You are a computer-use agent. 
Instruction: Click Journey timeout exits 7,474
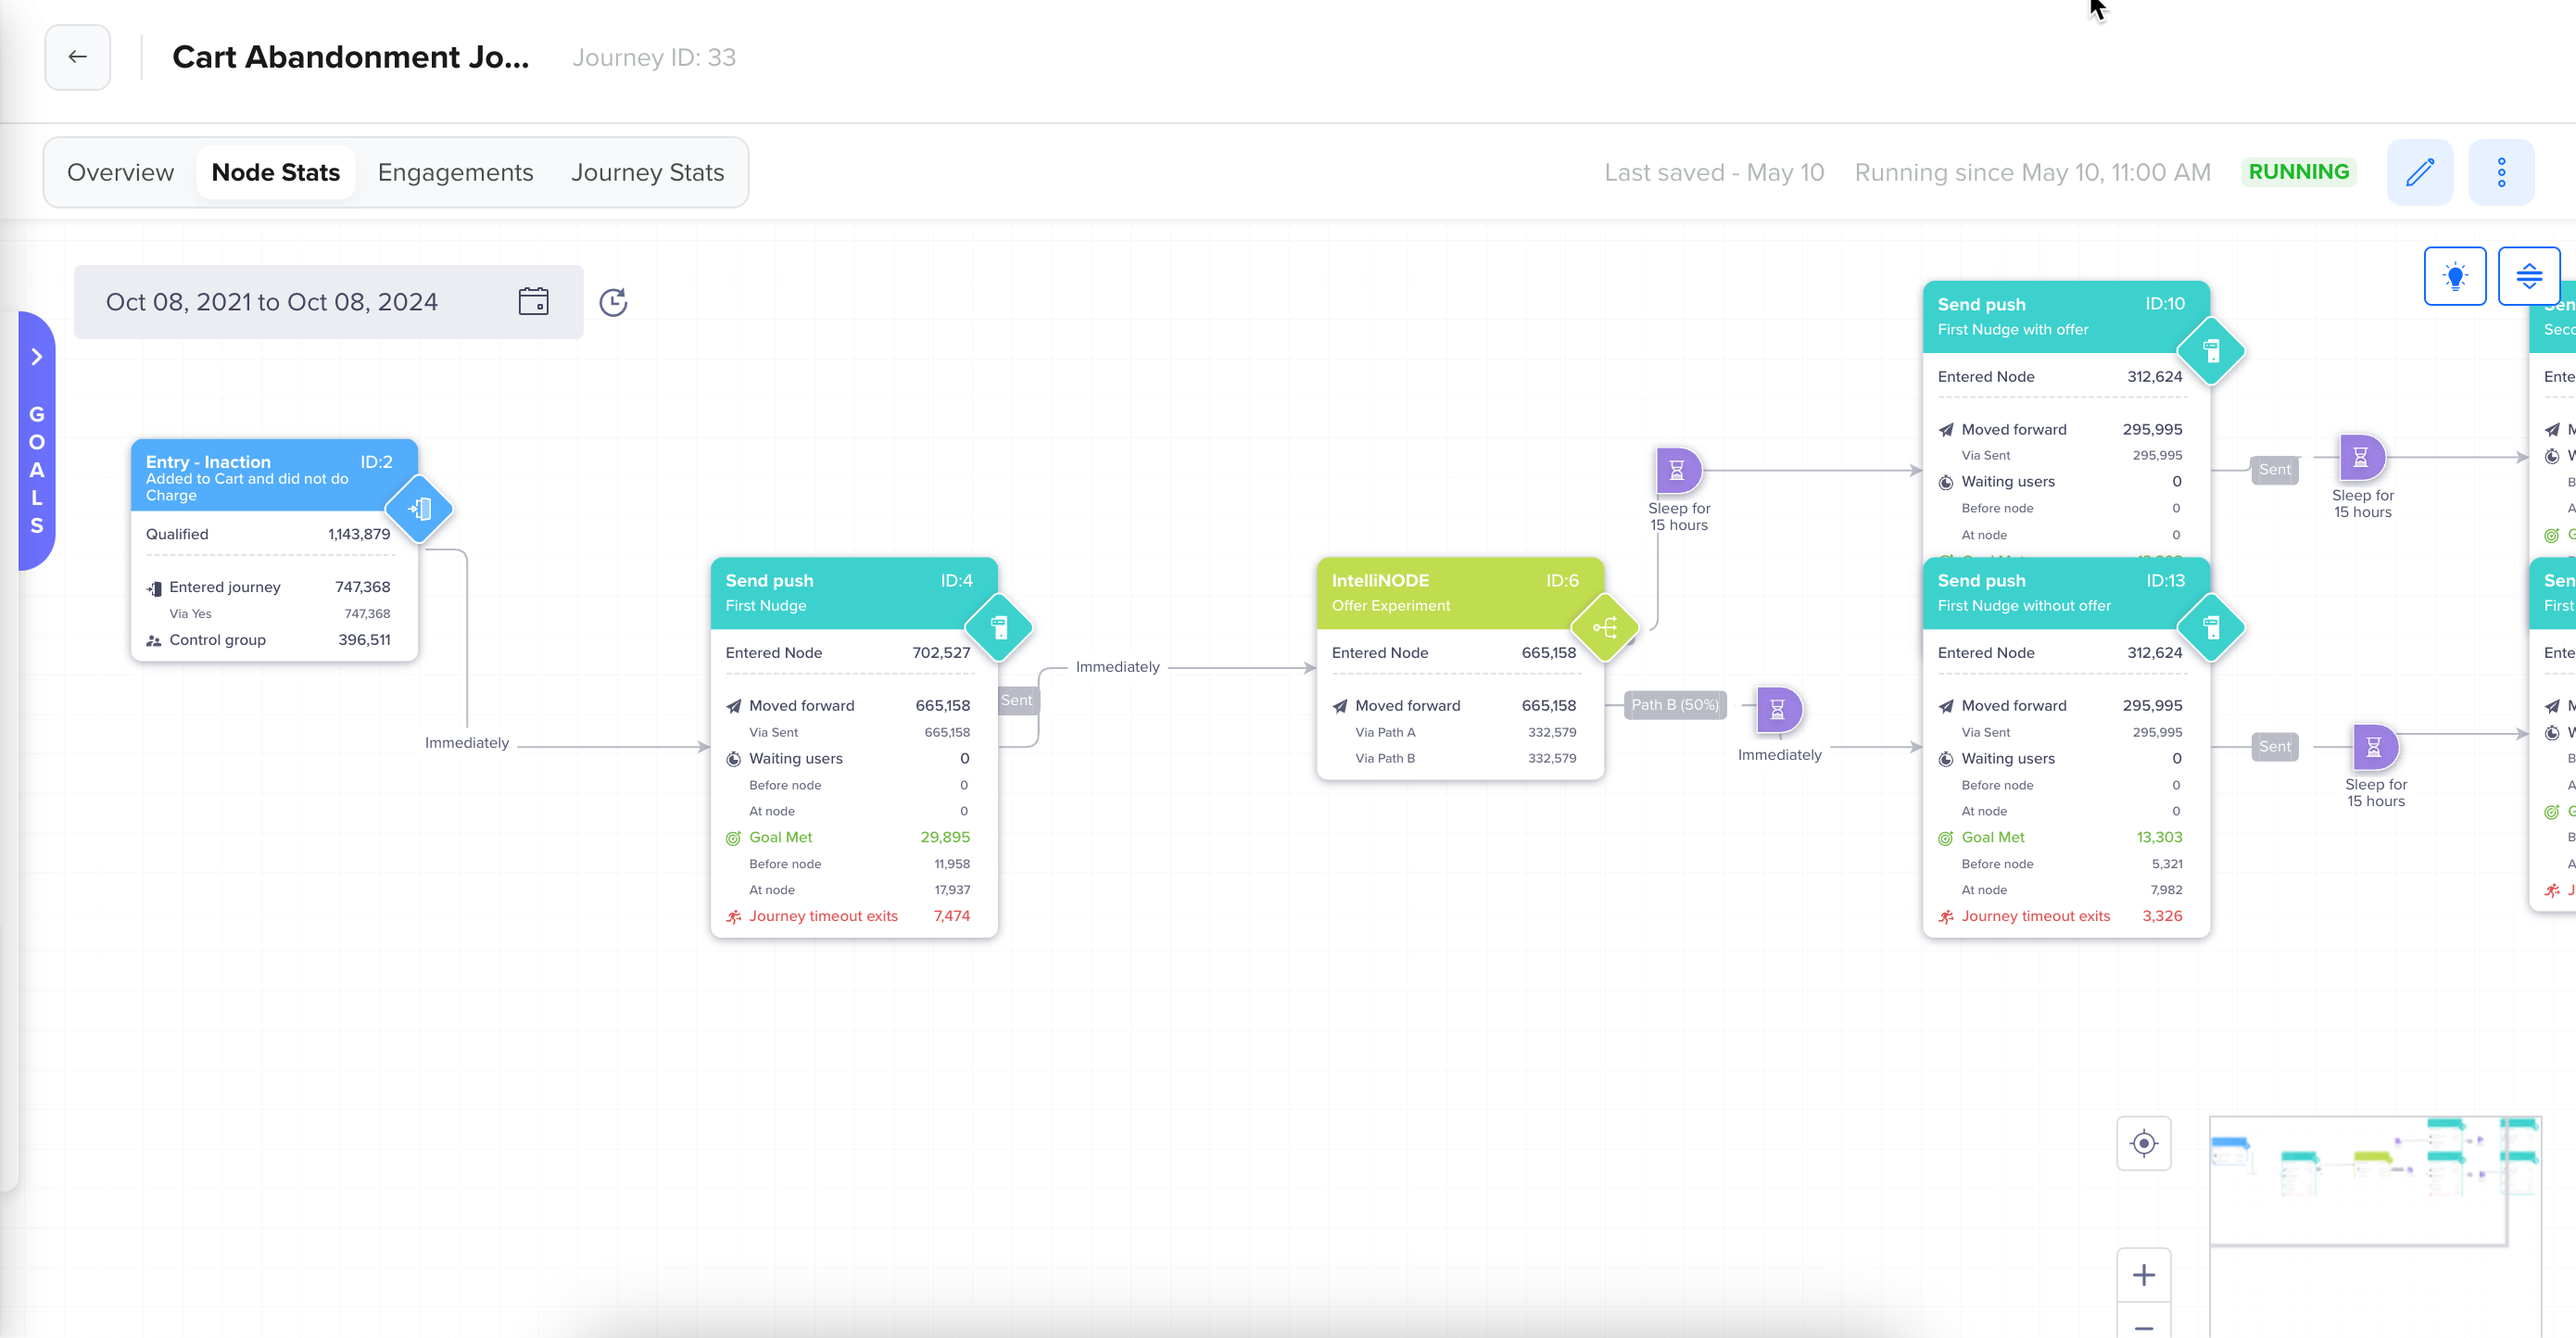848,916
